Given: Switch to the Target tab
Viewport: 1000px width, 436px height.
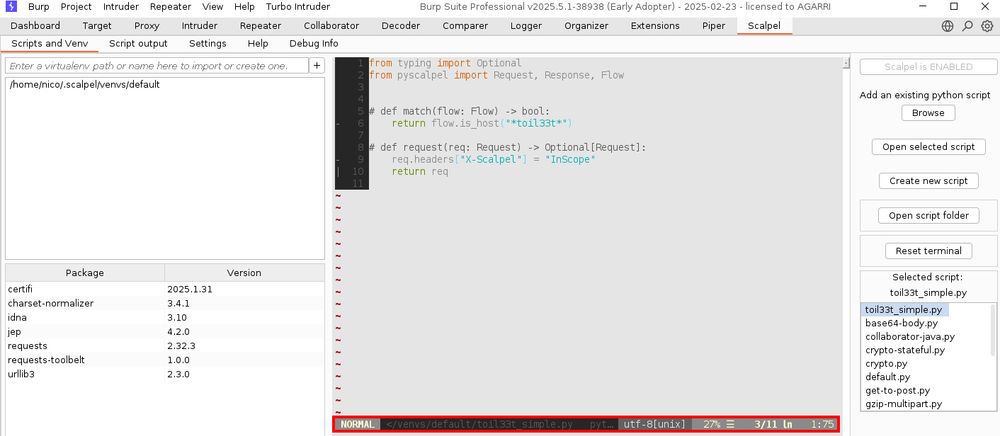Looking at the screenshot, I should [97, 26].
